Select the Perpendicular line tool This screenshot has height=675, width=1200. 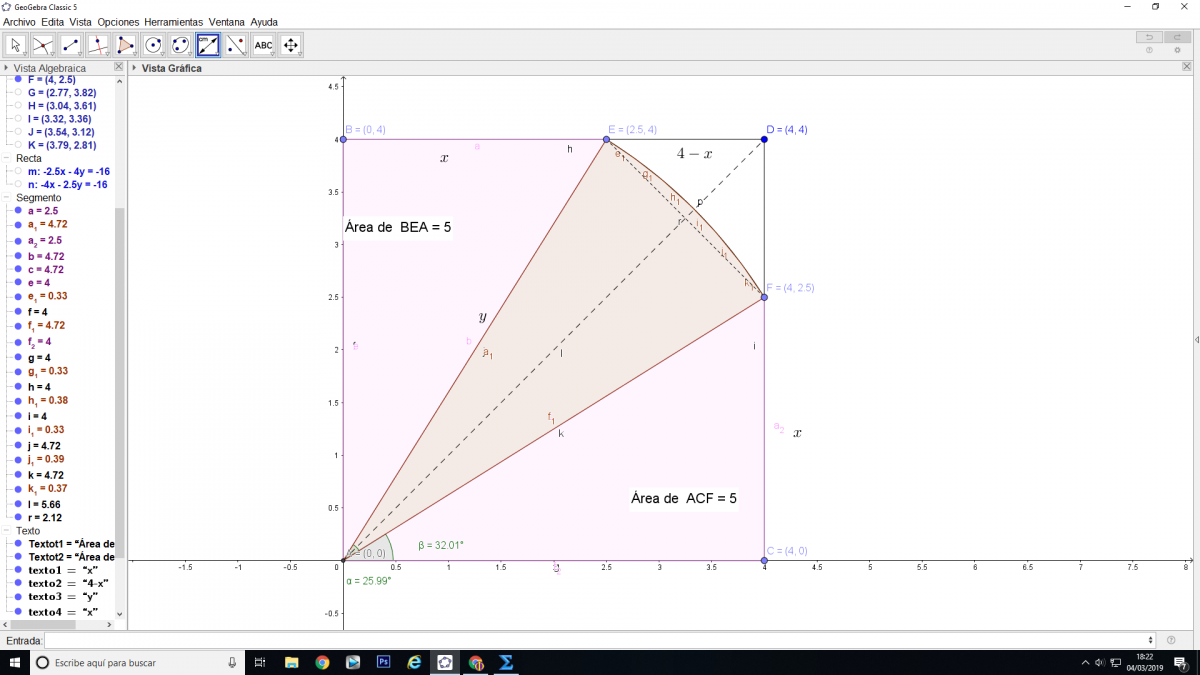(98, 45)
